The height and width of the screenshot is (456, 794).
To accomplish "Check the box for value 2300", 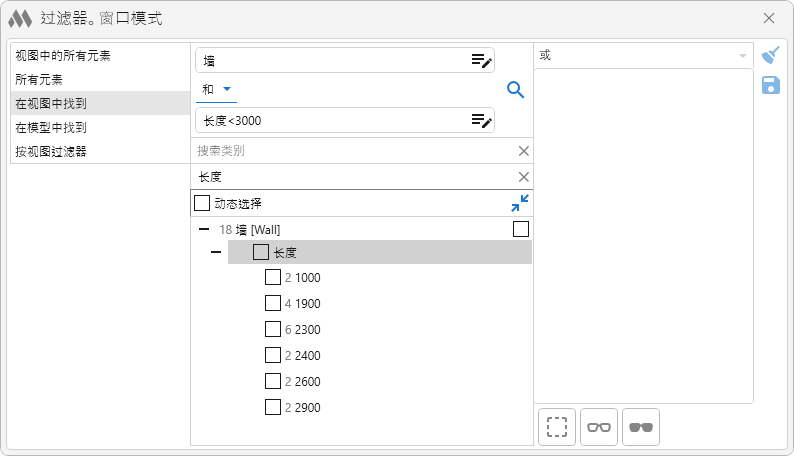I will pos(273,329).
